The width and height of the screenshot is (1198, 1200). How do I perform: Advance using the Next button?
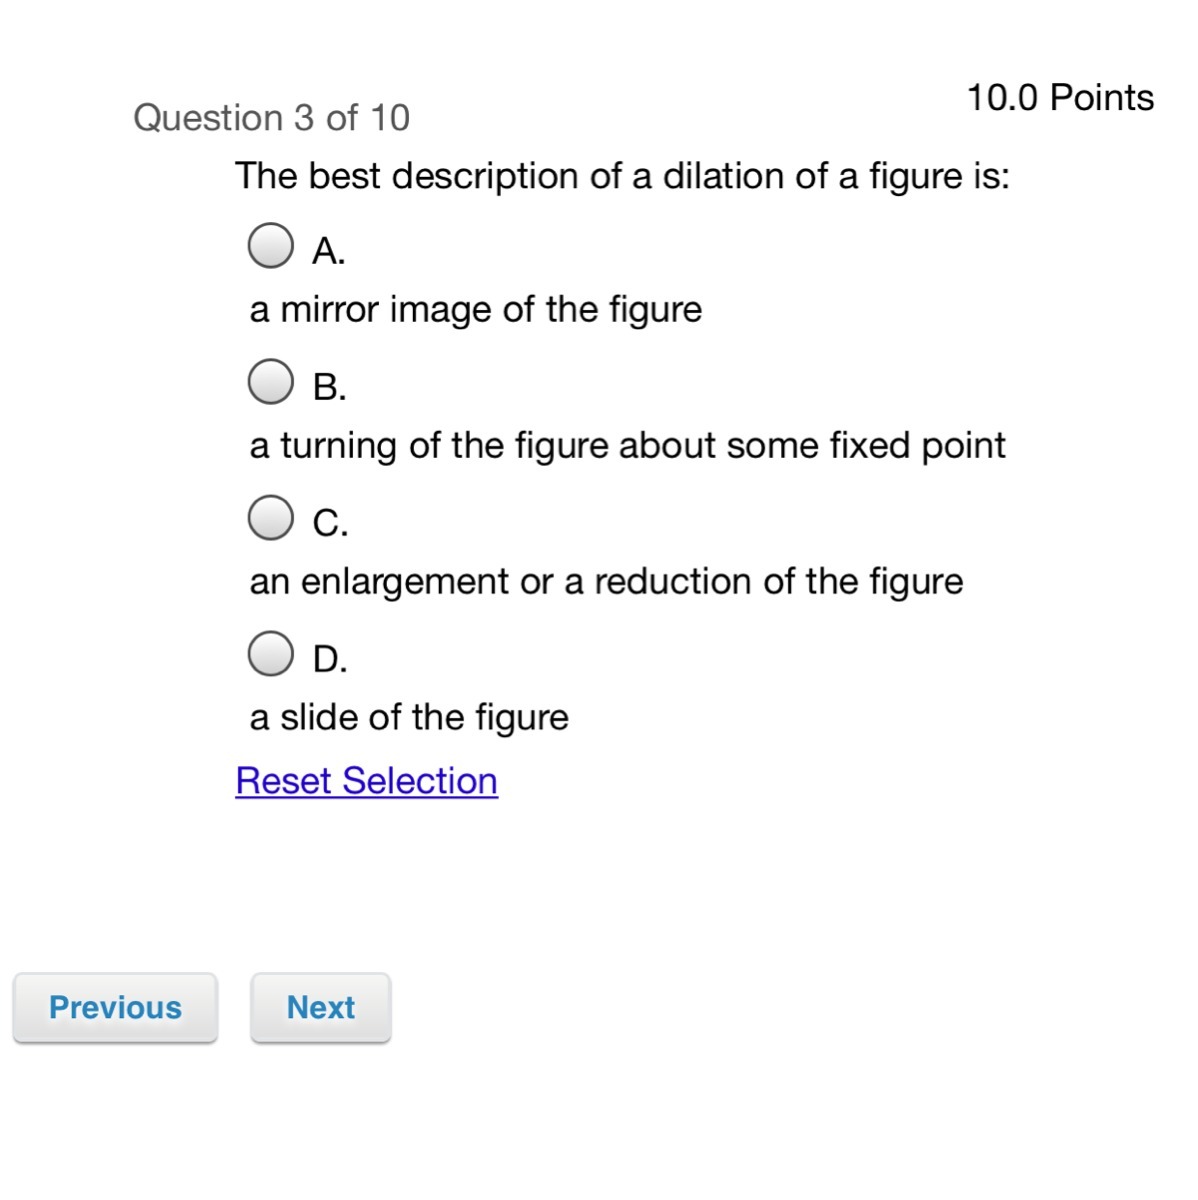tap(320, 1007)
